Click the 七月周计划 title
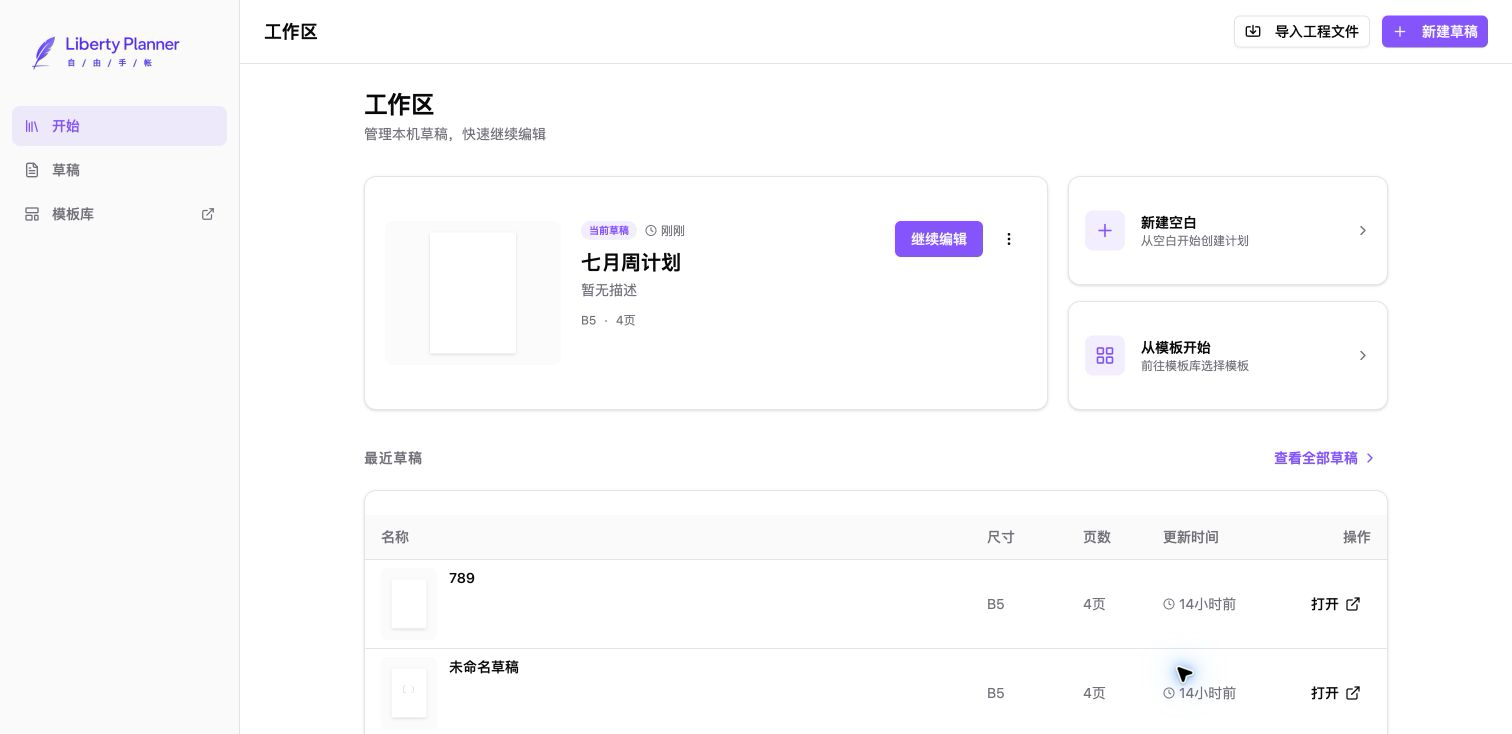Image resolution: width=1512 pixels, height=734 pixels. [631, 262]
